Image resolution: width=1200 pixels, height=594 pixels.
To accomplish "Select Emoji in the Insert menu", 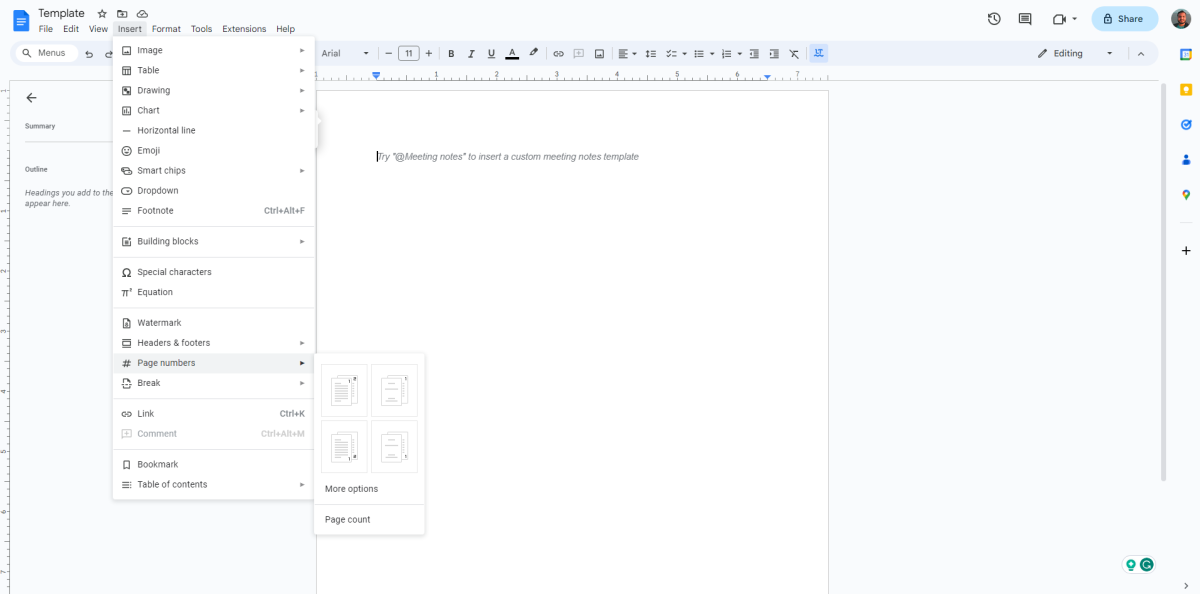I will (214, 150).
